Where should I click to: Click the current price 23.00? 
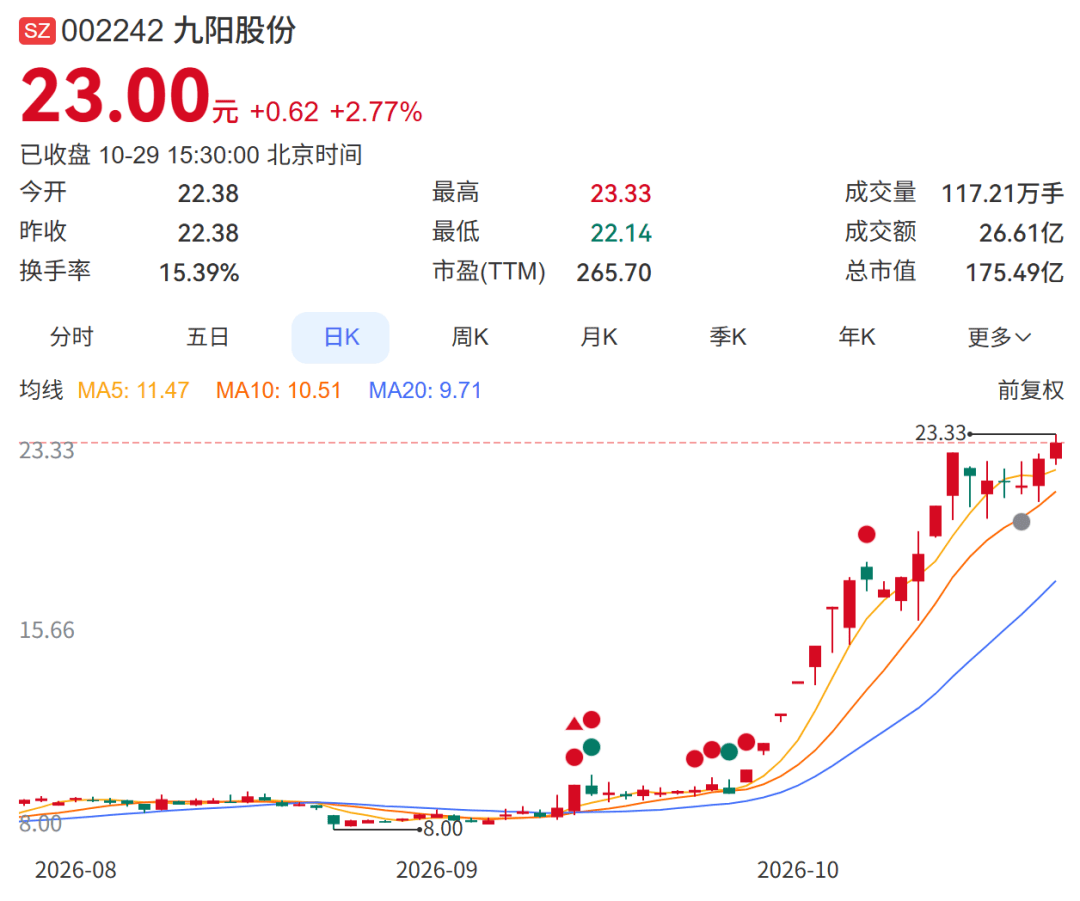(x=115, y=96)
